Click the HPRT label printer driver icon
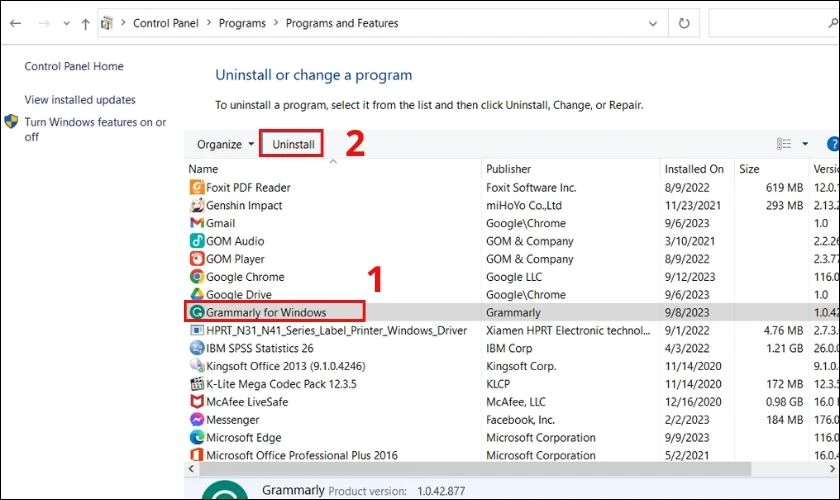The width and height of the screenshot is (840, 500). point(197,330)
